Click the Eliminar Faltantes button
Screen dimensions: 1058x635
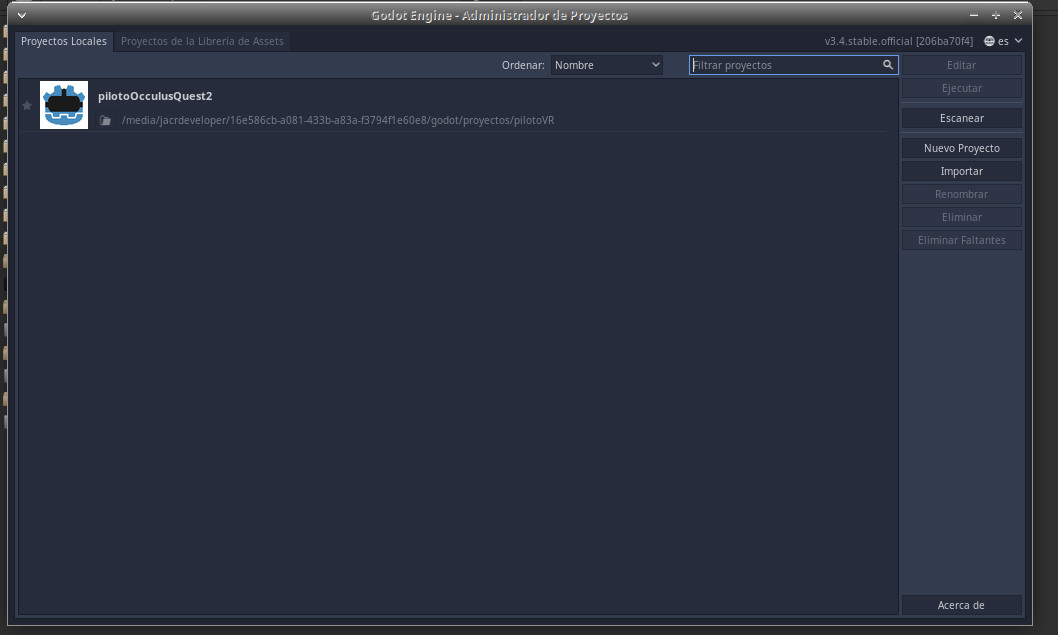(962, 240)
